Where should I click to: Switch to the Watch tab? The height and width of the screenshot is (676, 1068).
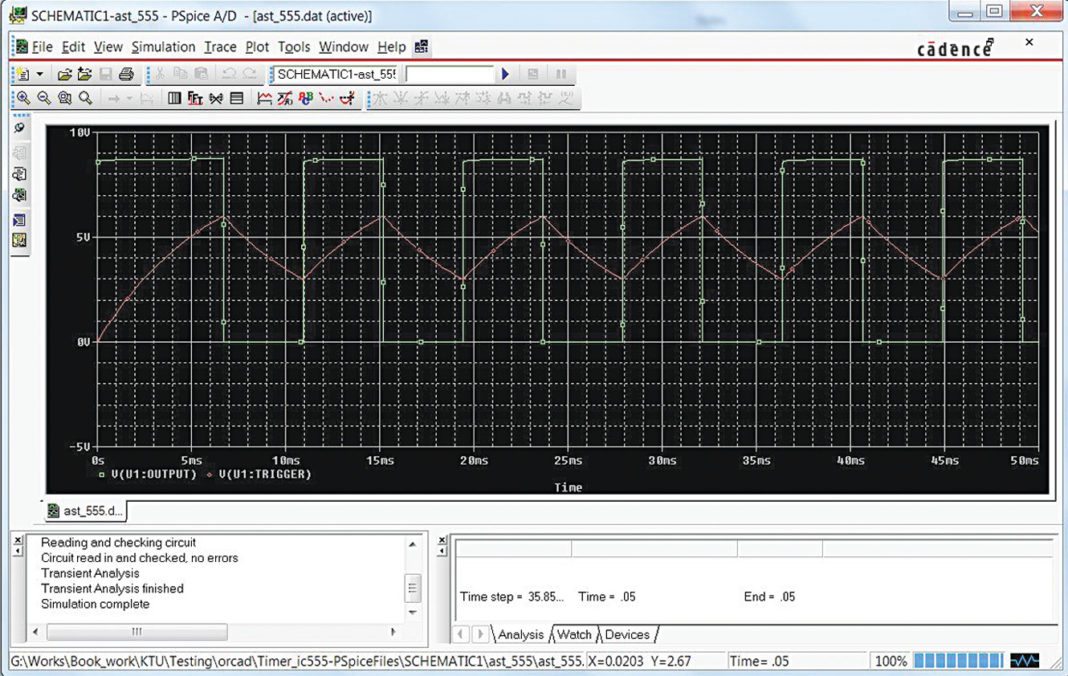(573, 634)
